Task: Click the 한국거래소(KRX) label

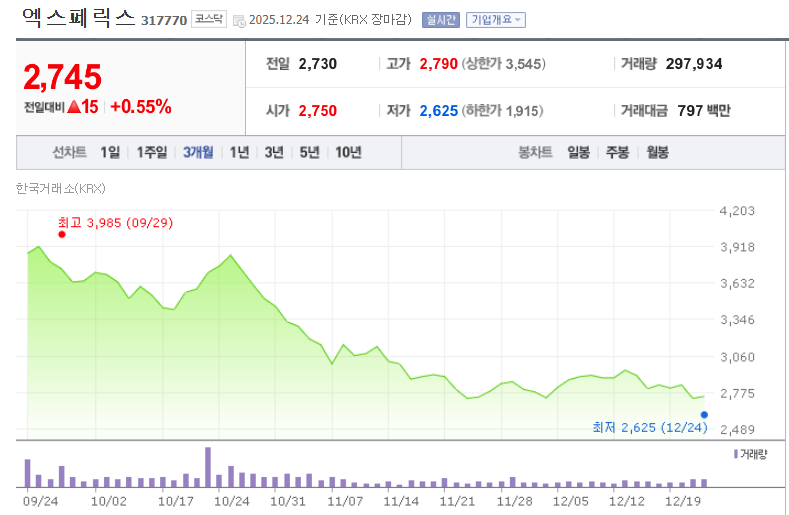Action: click(60, 188)
